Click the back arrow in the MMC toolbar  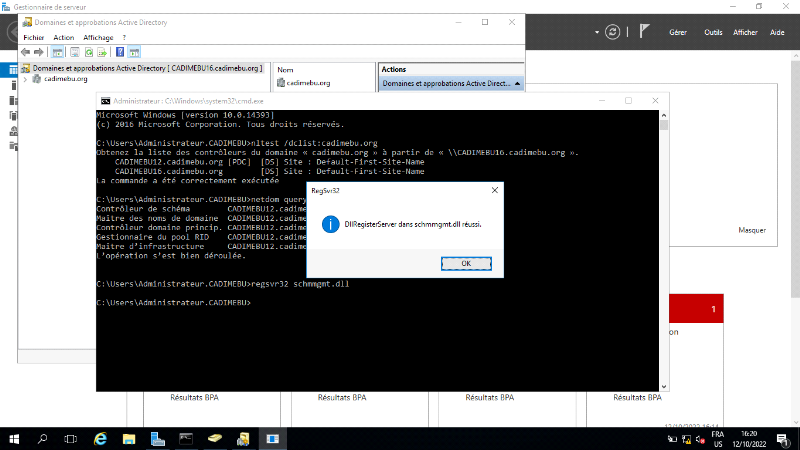pyautogui.click(x=25, y=51)
